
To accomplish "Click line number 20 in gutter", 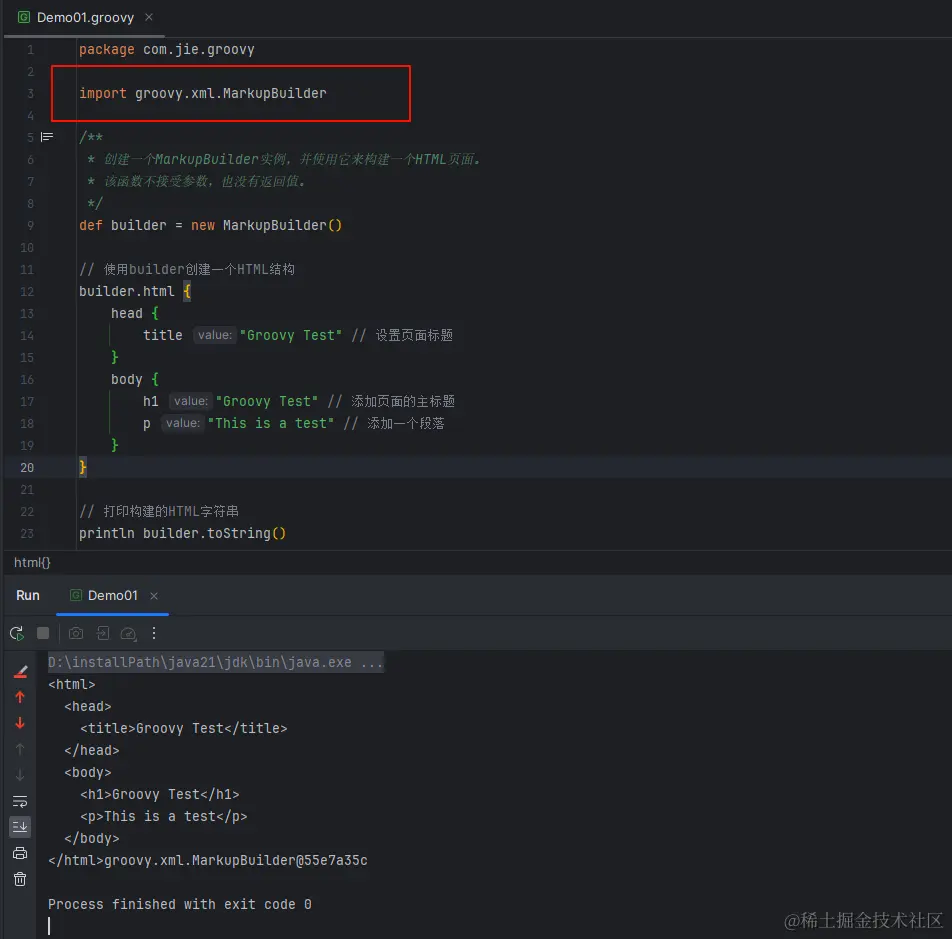I will 27,467.
